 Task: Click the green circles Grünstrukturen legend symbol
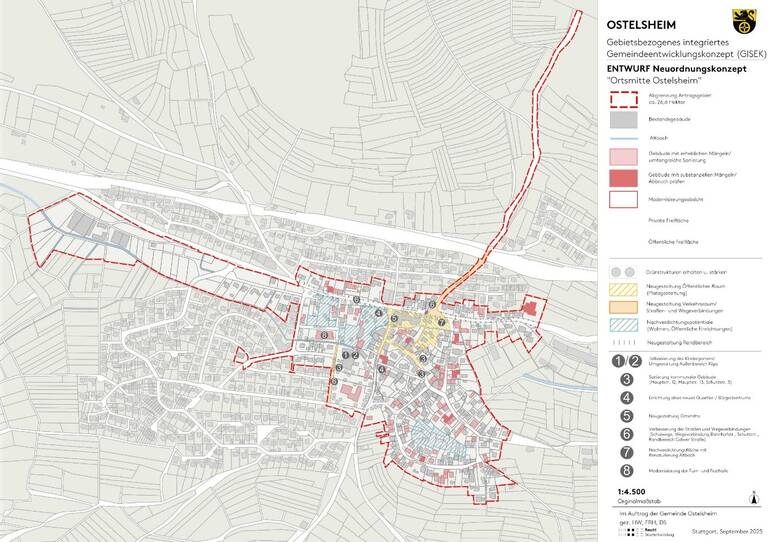pos(623,272)
